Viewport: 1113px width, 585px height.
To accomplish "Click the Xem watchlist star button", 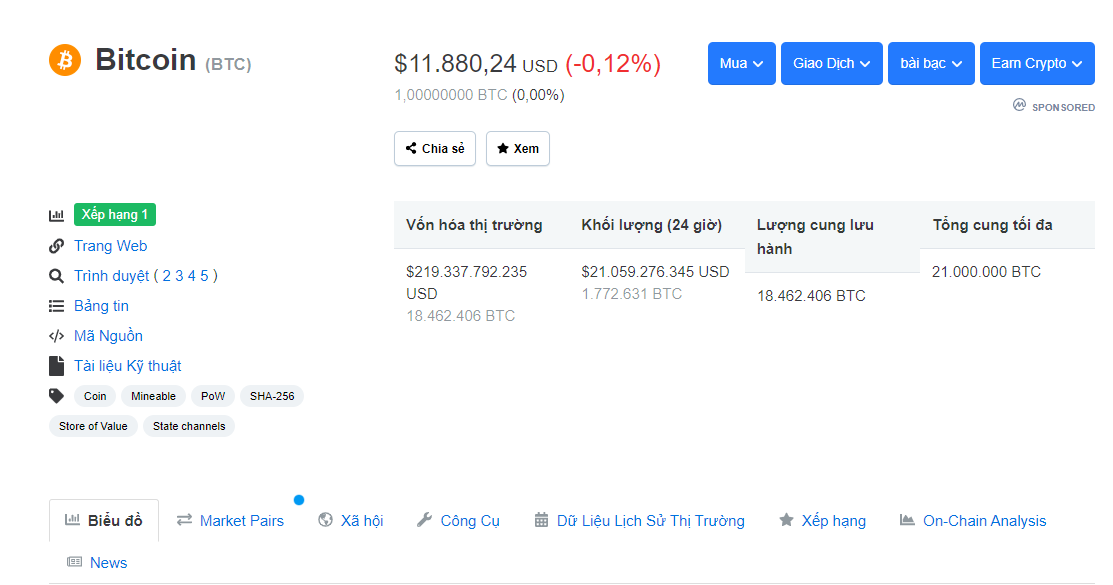I will click(518, 148).
